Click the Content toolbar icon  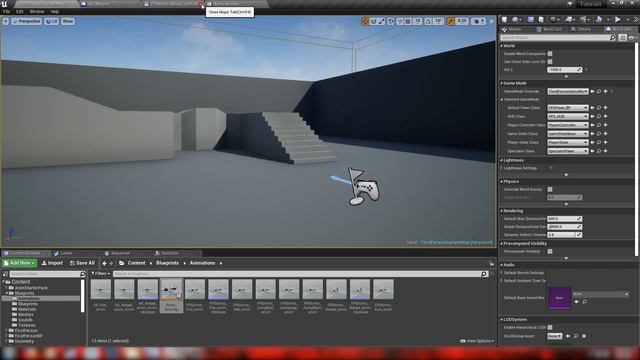point(531,20)
